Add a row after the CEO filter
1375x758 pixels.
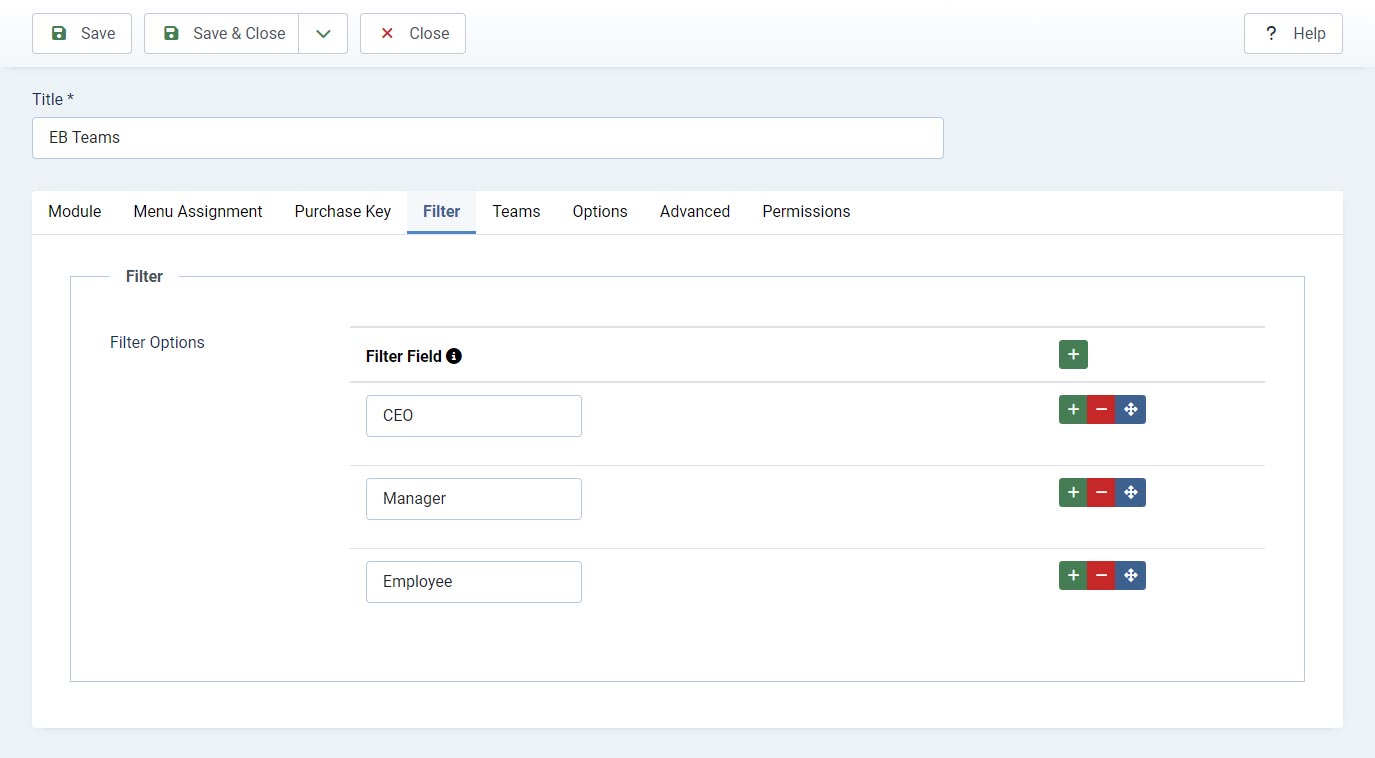click(x=1073, y=409)
